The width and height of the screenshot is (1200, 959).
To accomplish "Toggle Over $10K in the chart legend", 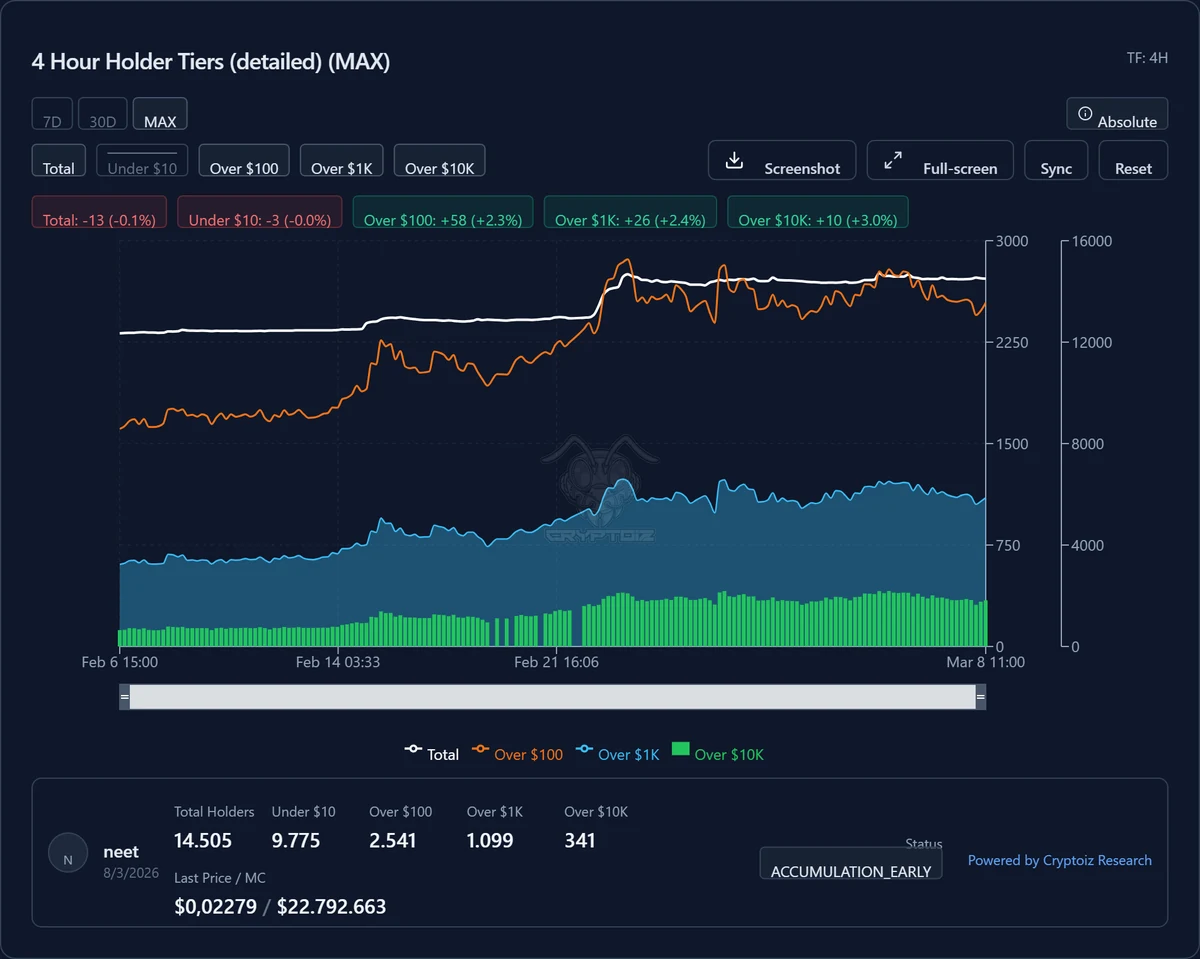I will click(717, 754).
